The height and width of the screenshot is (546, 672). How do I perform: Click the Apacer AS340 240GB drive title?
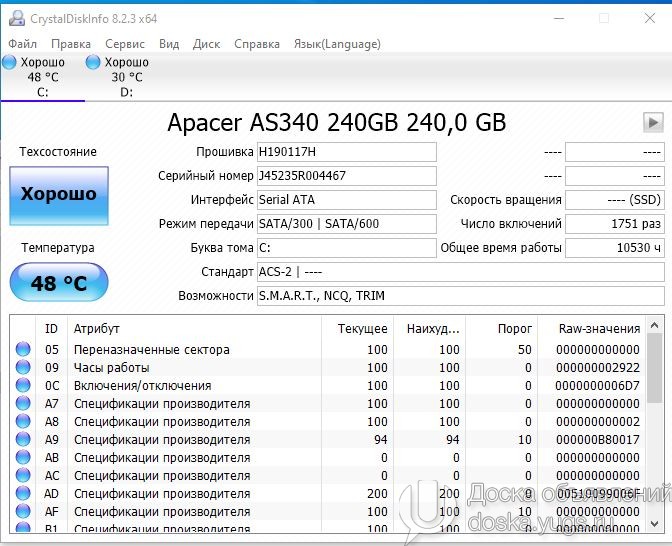pos(336,123)
